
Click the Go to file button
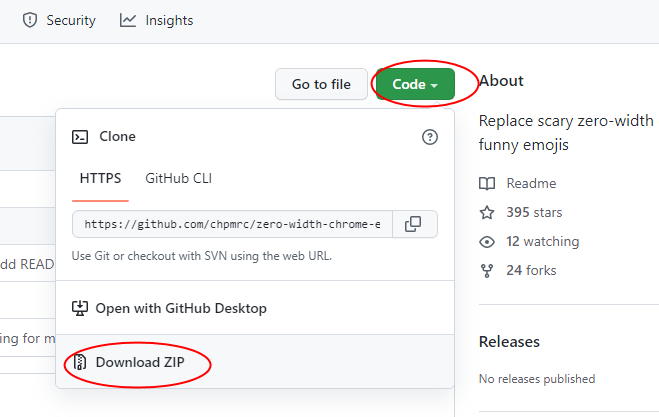[x=321, y=84]
